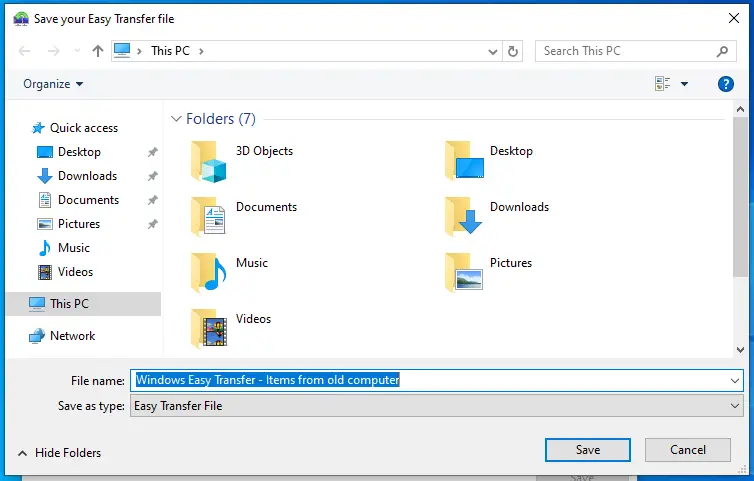Click the Hide Folders toggle
The height and width of the screenshot is (481, 754).
coord(59,453)
